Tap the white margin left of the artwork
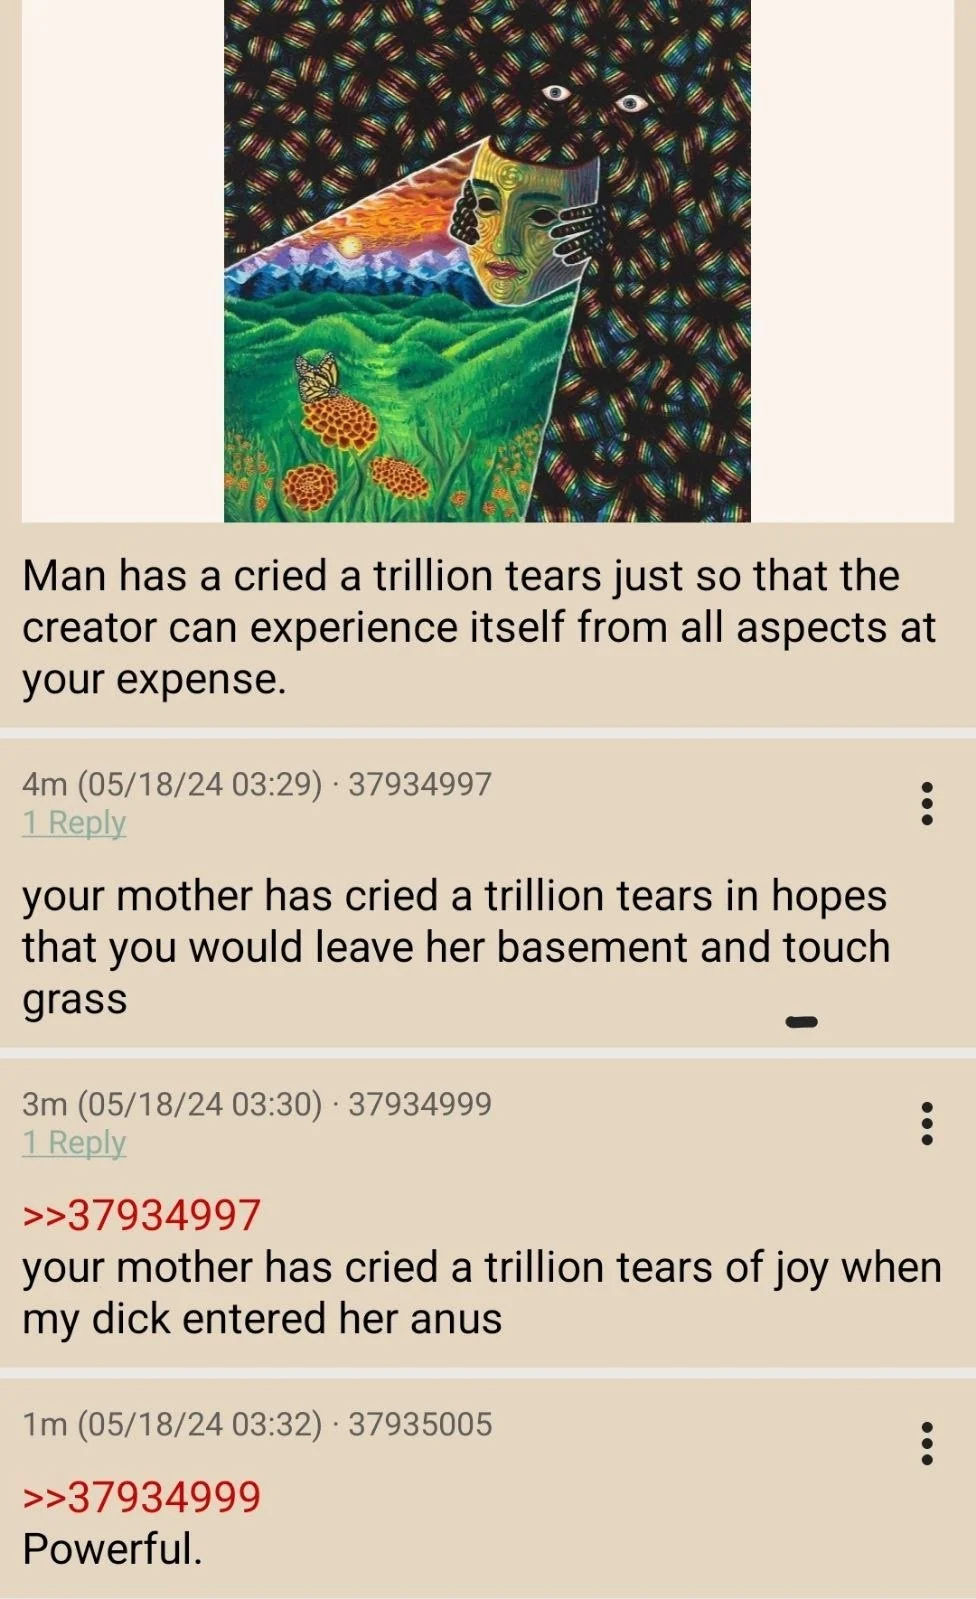Image resolution: width=976 pixels, height=1599 pixels. (122, 261)
